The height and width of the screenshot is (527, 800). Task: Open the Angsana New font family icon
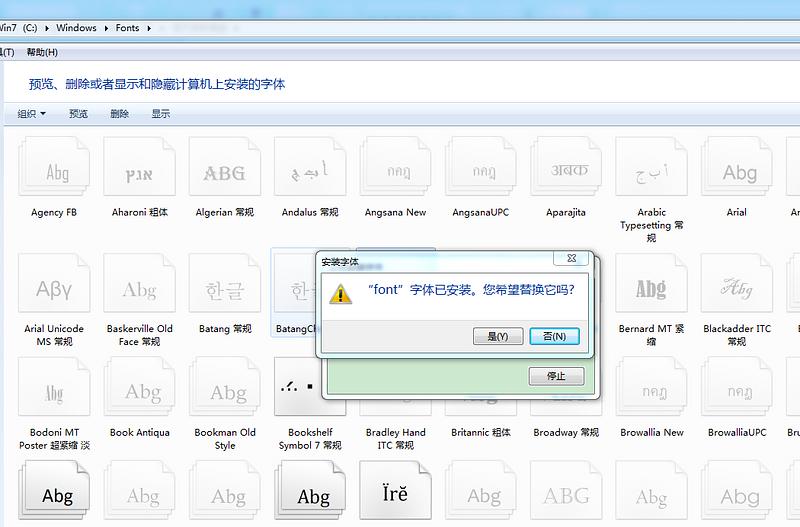pos(395,166)
